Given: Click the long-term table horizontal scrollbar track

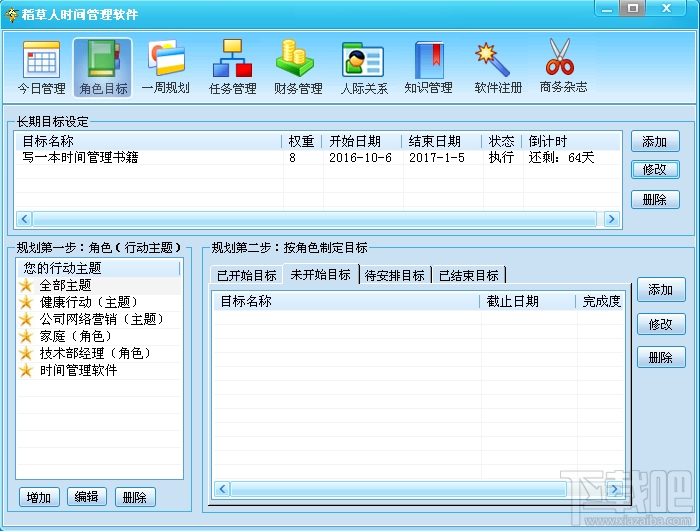Looking at the screenshot, I should (315, 219).
